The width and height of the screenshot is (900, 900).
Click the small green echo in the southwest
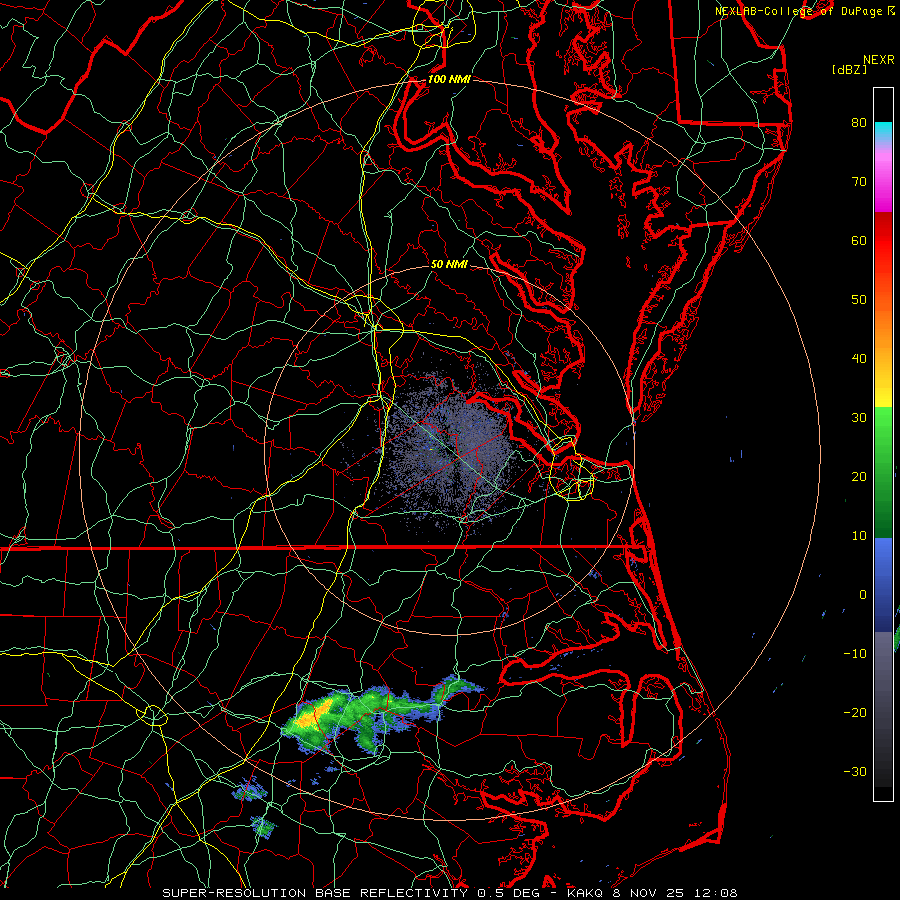click(x=263, y=827)
